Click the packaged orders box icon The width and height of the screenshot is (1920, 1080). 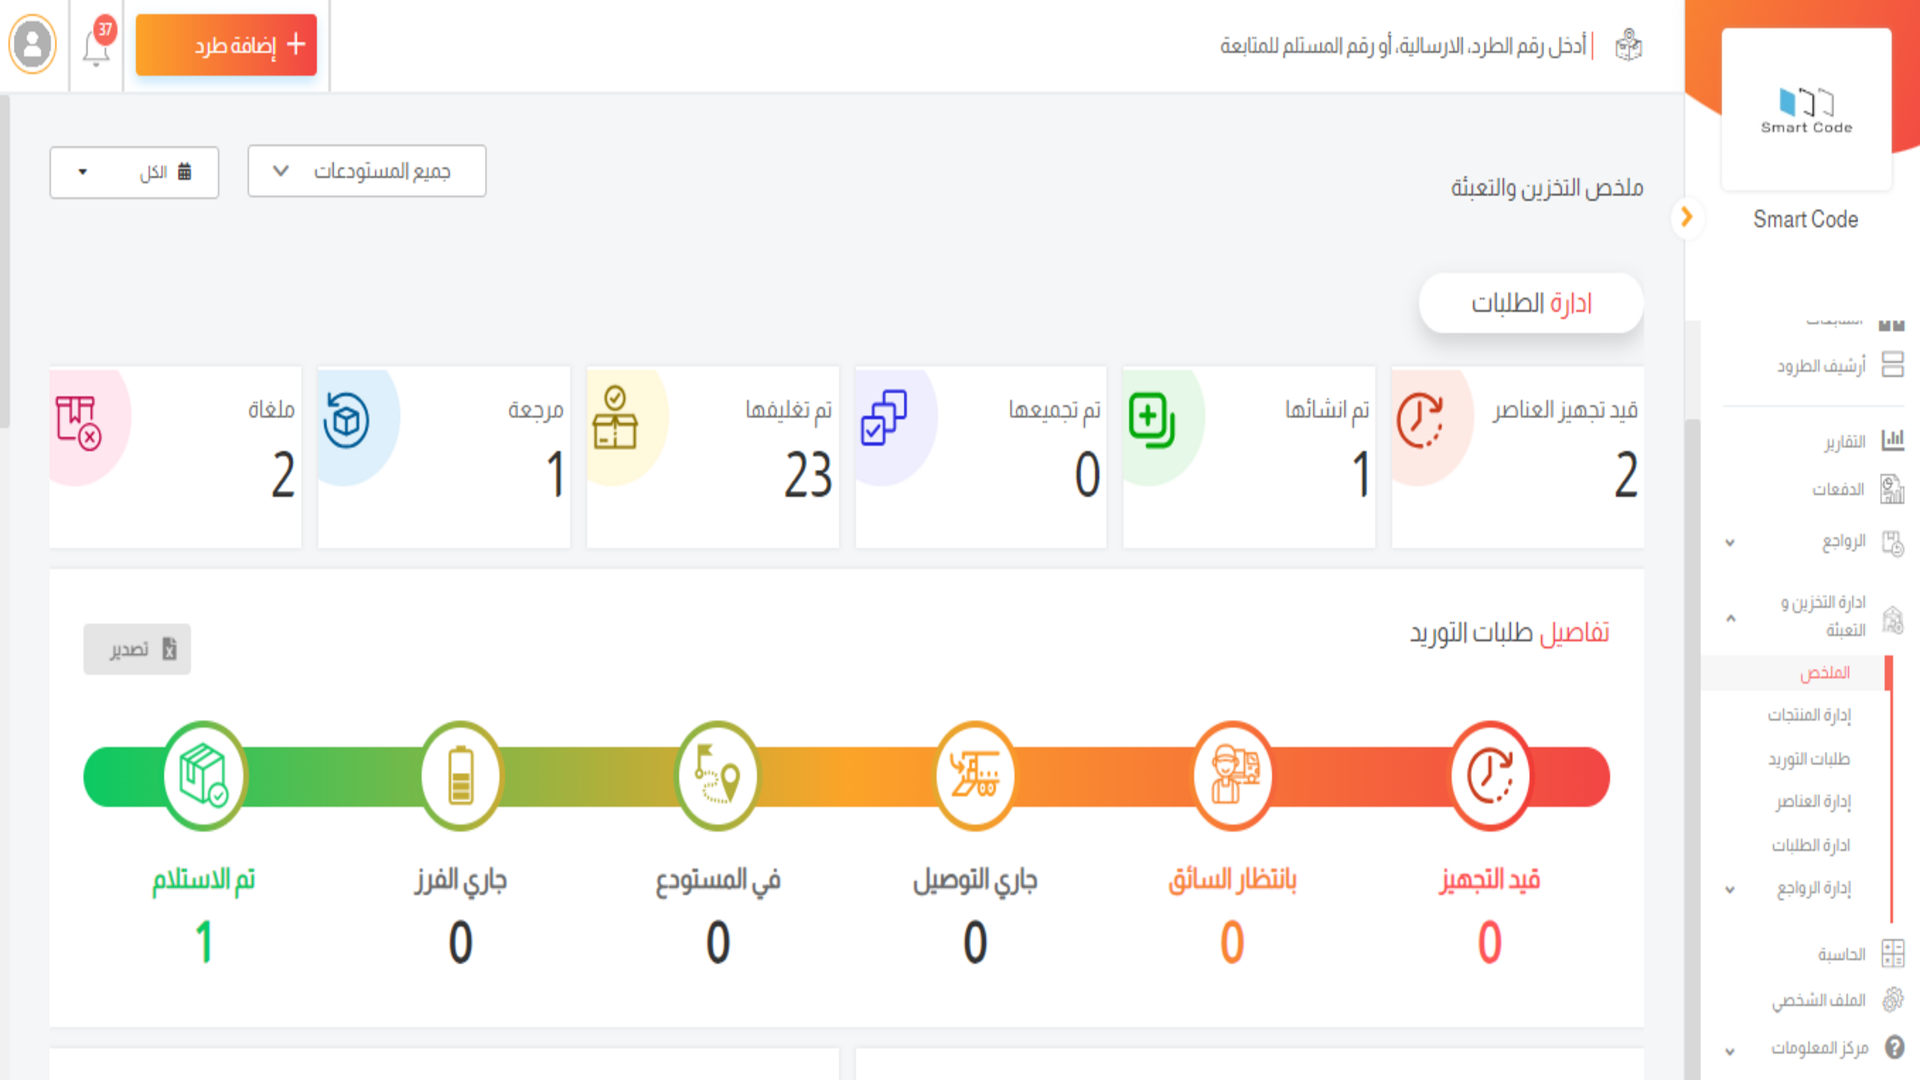[615, 419]
